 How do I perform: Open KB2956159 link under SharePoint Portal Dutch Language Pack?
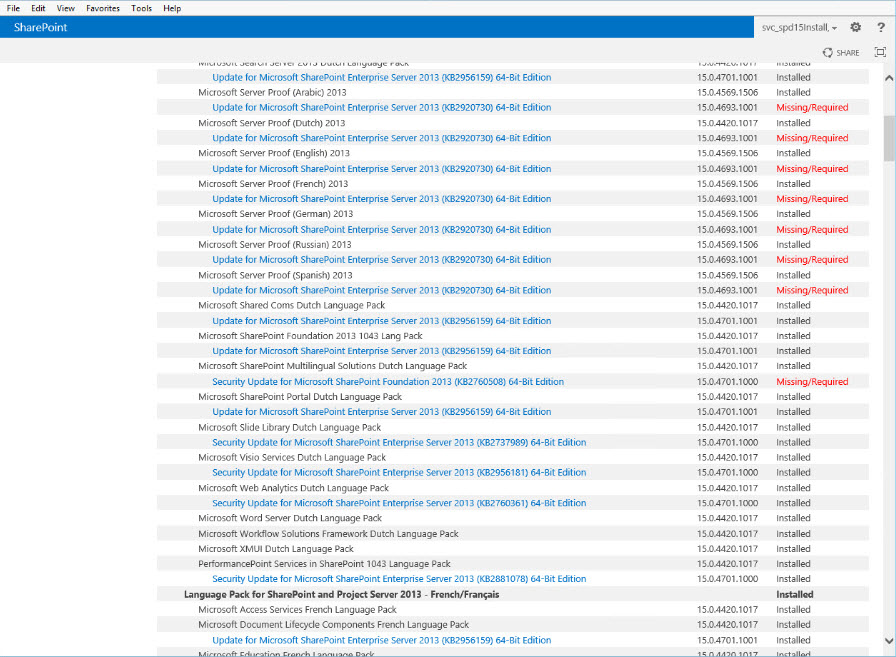point(382,412)
